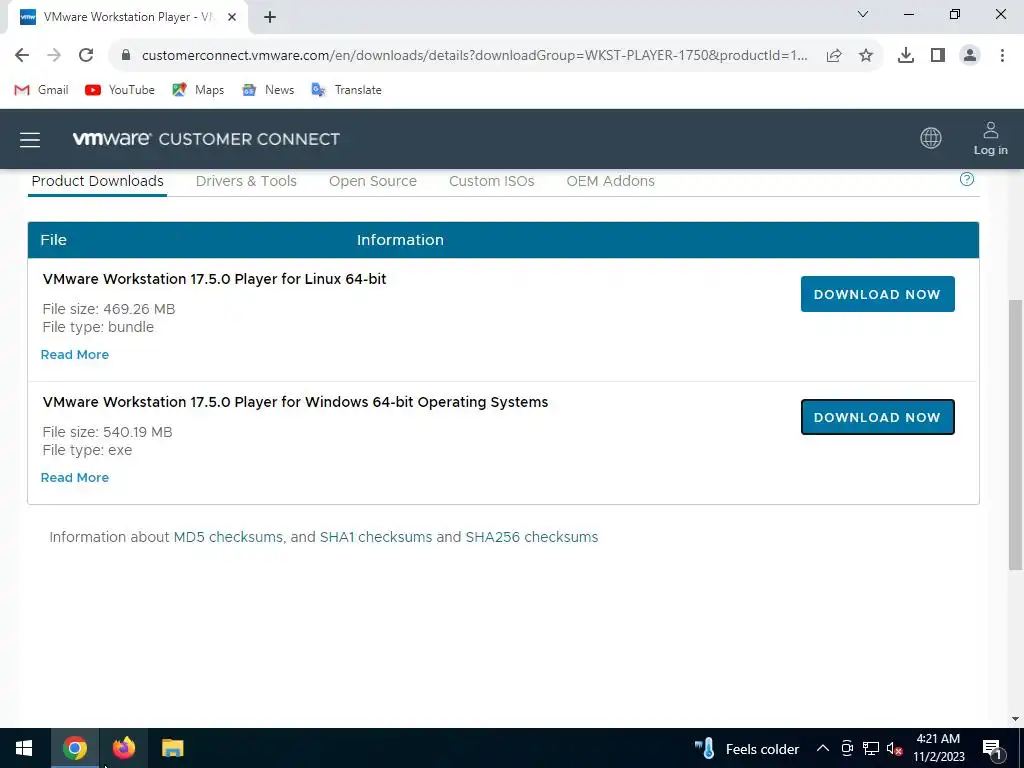Click the browser forward arrow
Viewport: 1024px width, 768px height.
[x=54, y=56]
